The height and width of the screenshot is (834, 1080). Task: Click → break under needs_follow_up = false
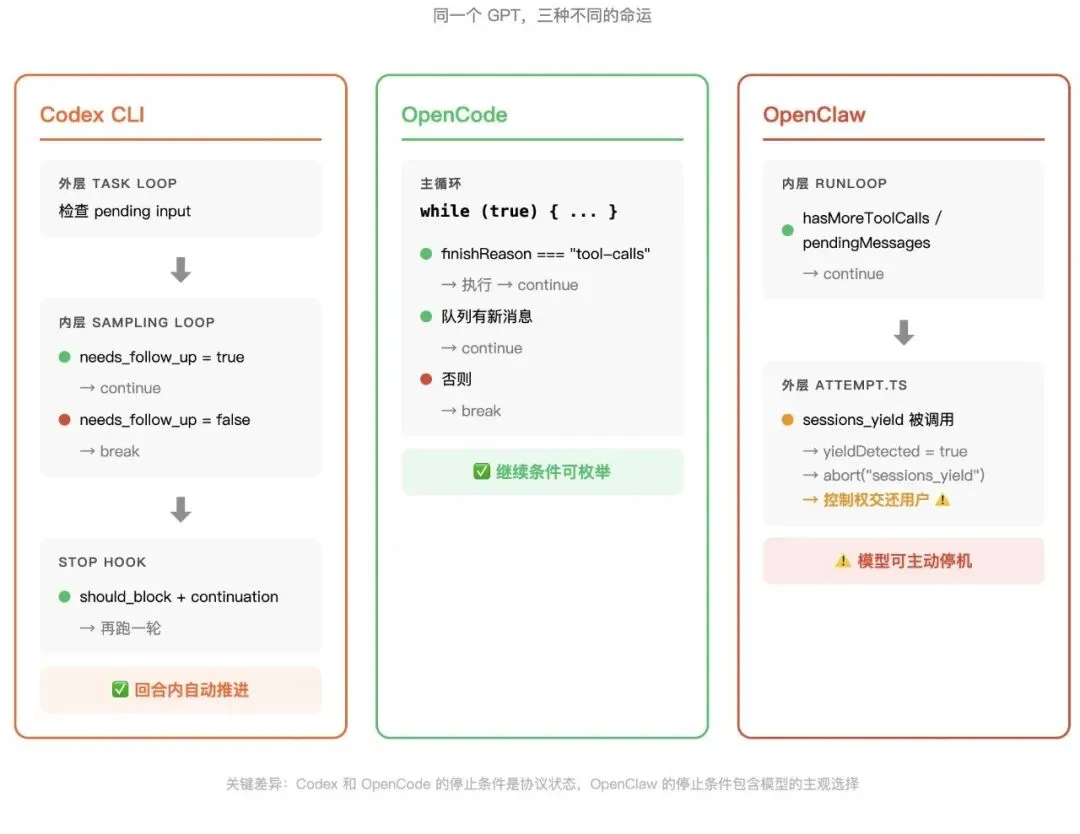[110, 451]
